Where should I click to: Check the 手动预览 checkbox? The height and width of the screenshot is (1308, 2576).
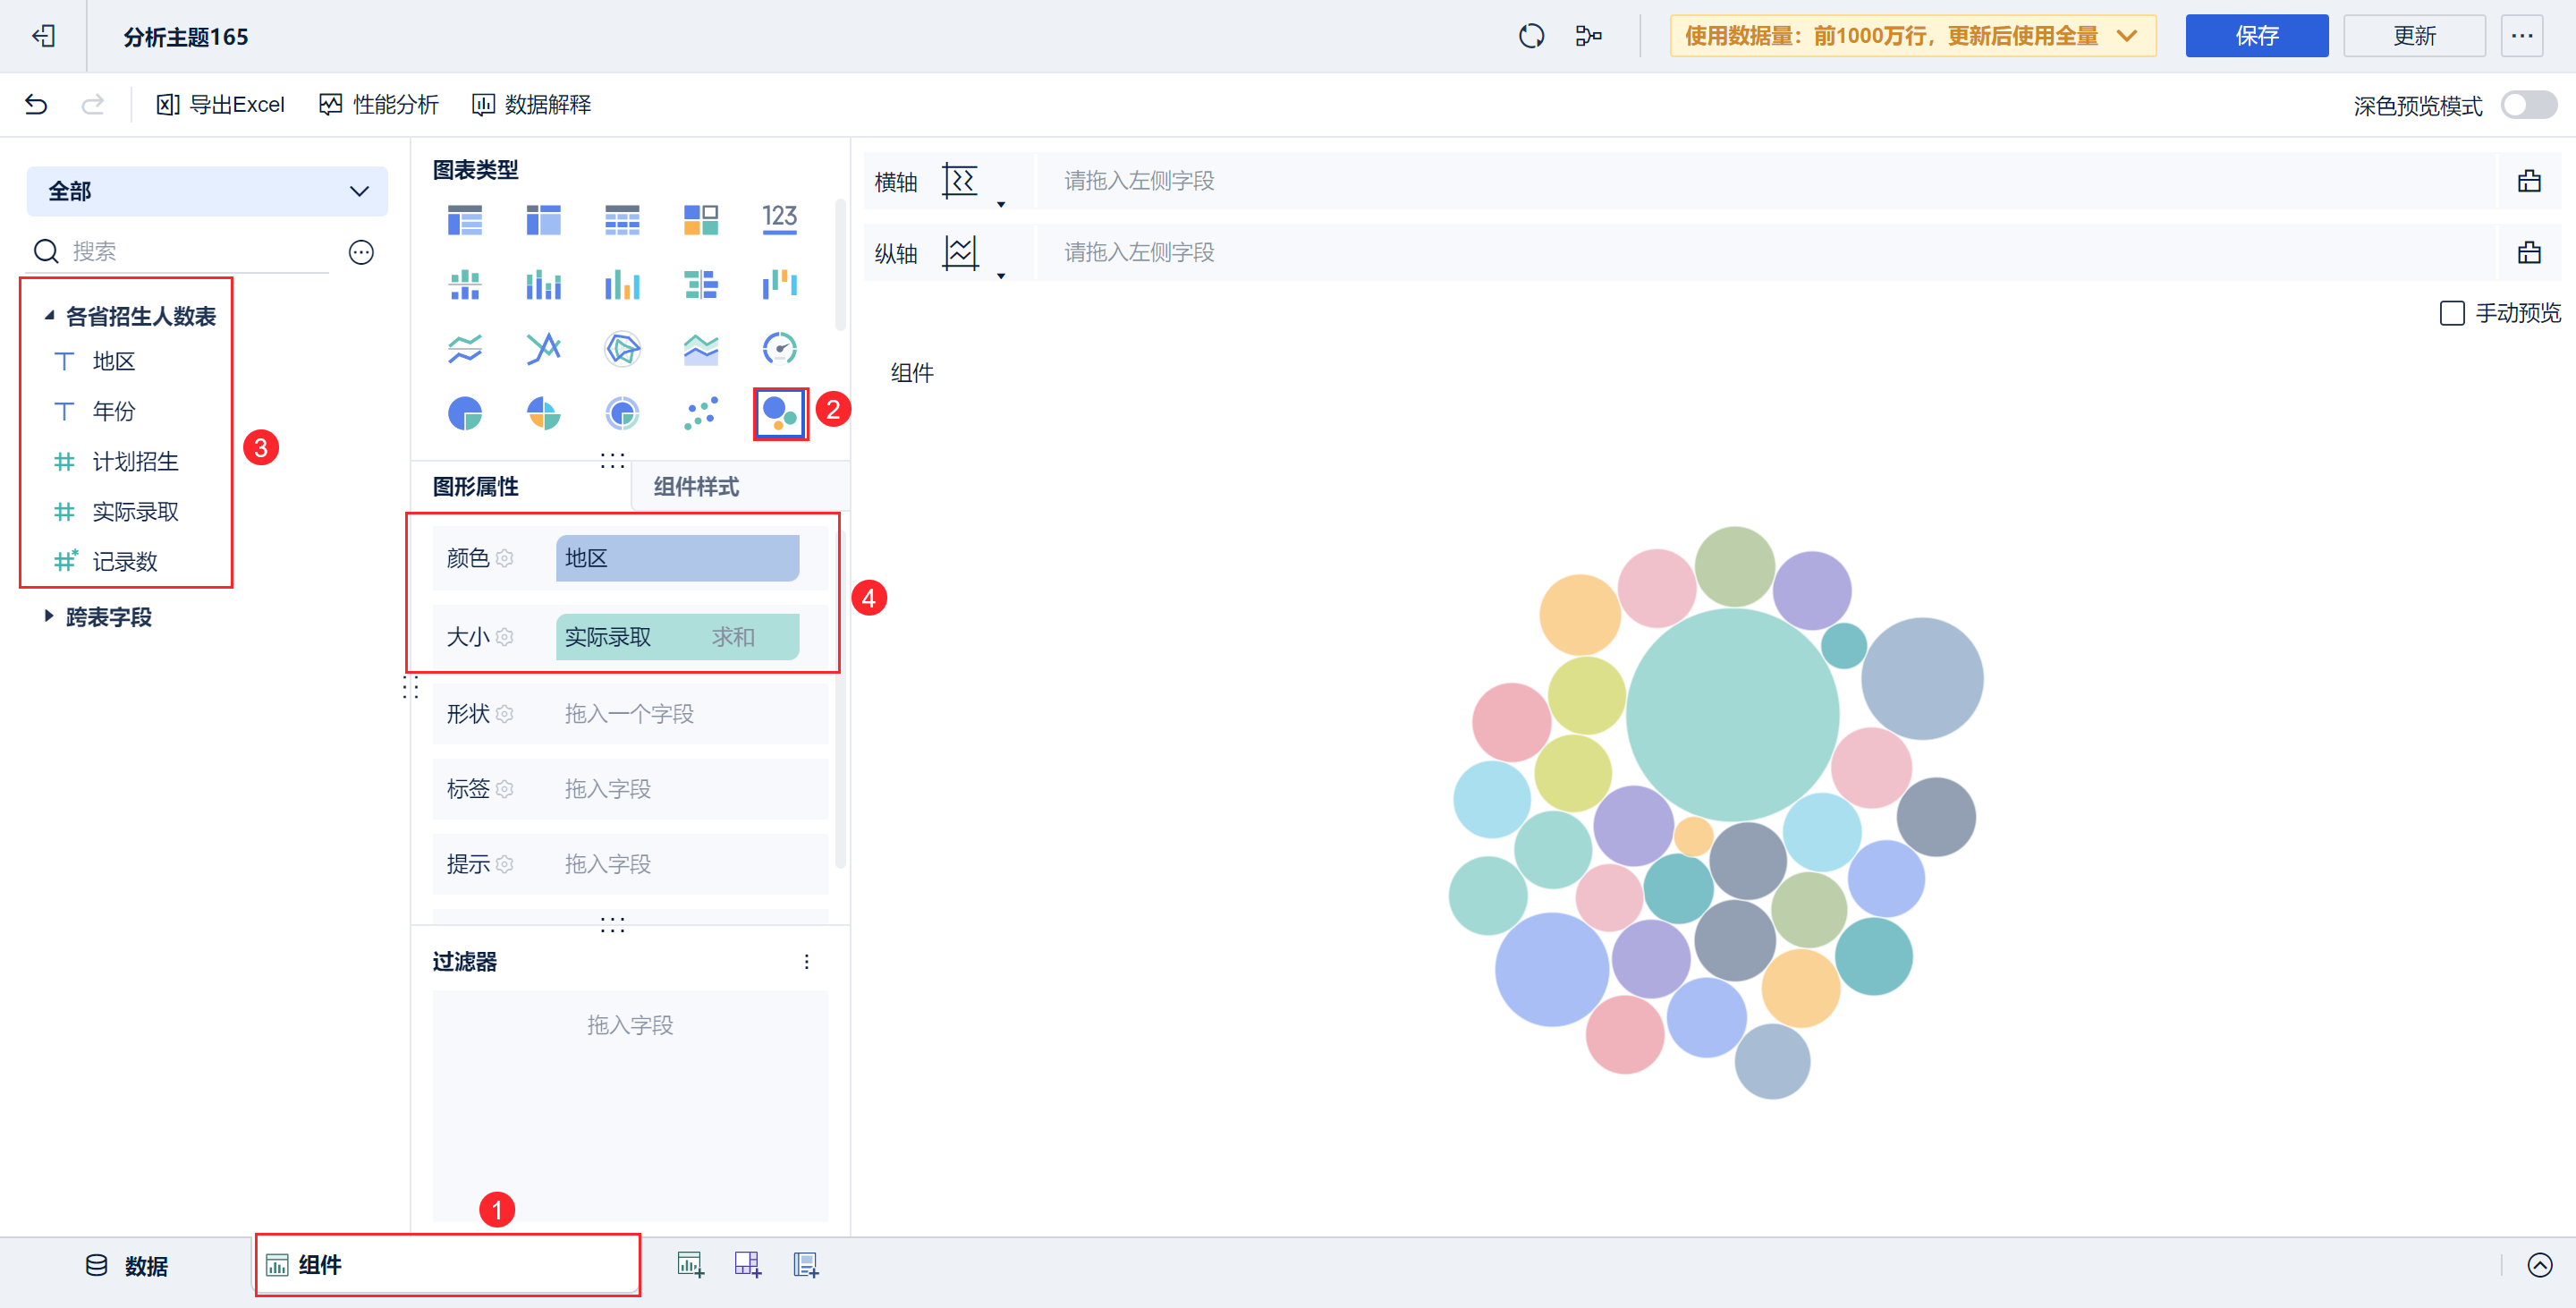point(2451,313)
